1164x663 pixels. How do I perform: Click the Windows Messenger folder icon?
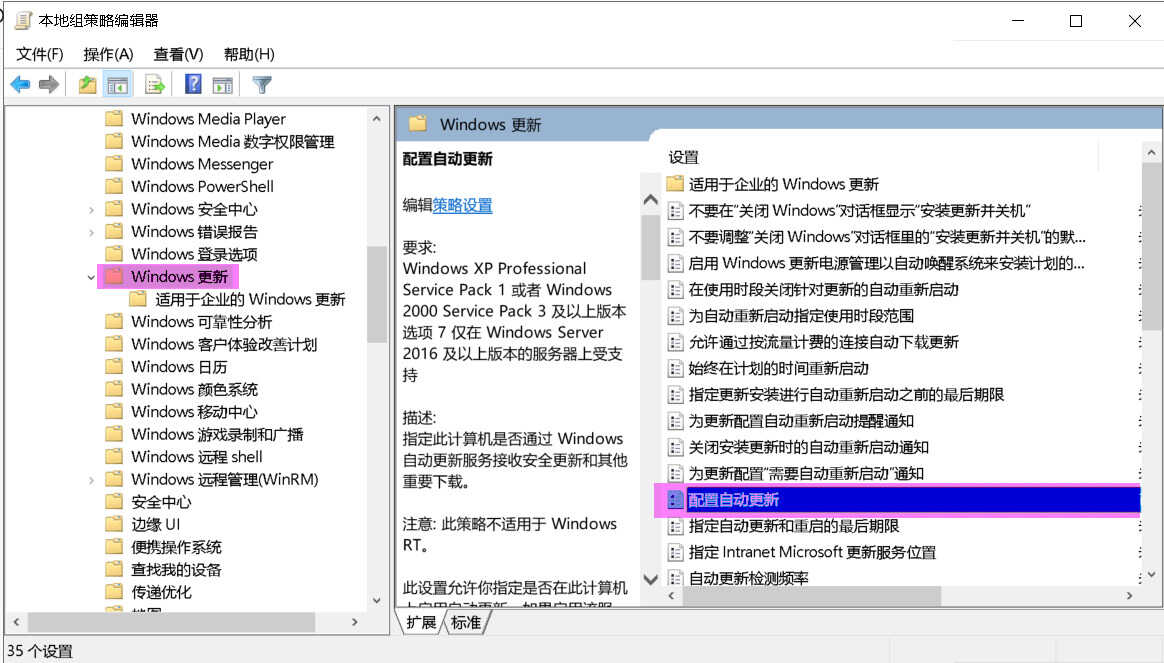point(114,164)
